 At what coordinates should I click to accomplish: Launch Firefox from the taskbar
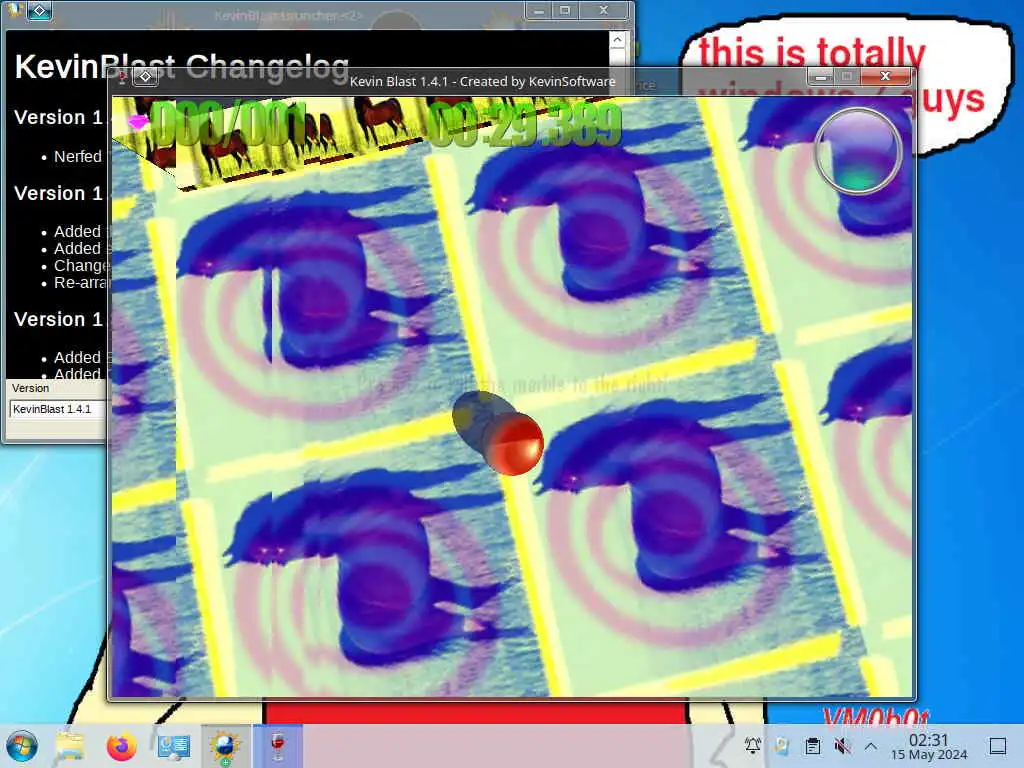[121, 746]
